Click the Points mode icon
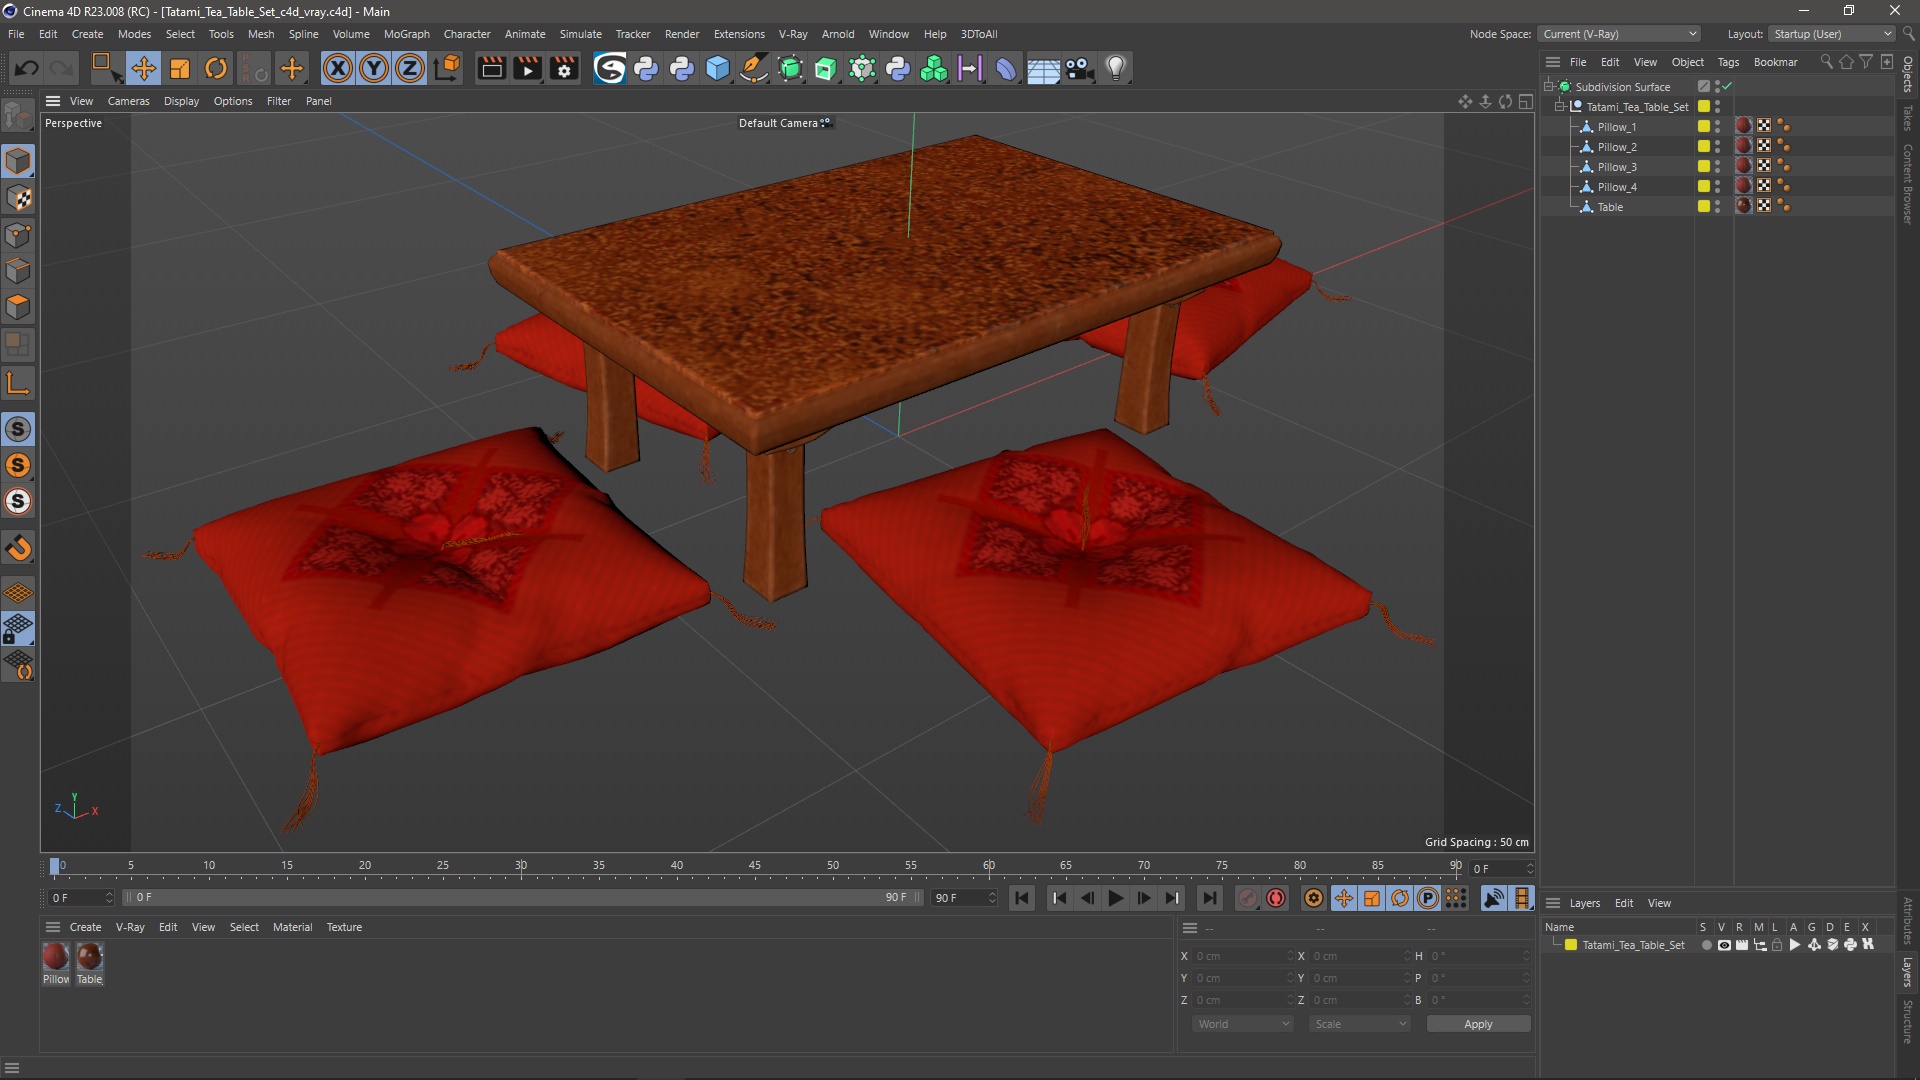This screenshot has height=1080, width=1920. click(x=18, y=235)
